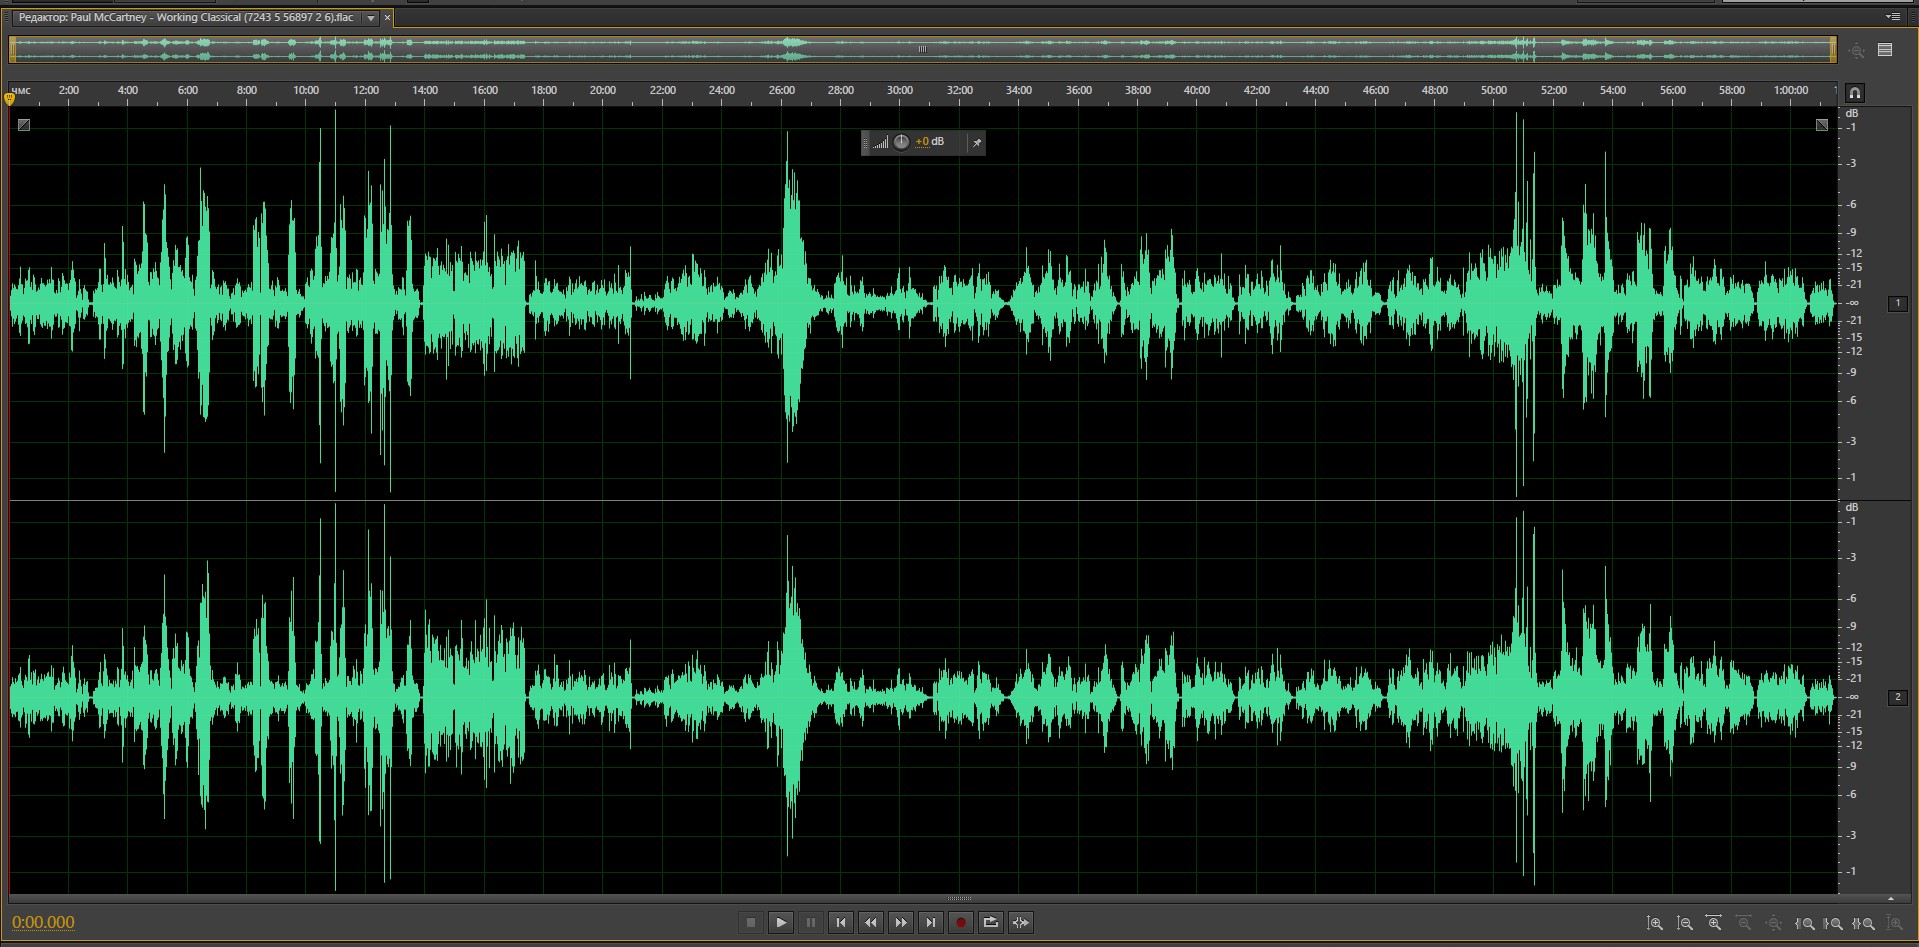Viewport: 1919px width, 947px height.
Task: Toggle loop playback button
Action: pos(990,922)
